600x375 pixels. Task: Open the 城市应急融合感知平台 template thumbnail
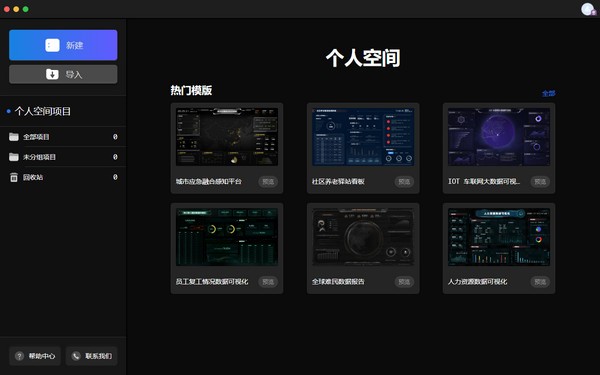(227, 137)
